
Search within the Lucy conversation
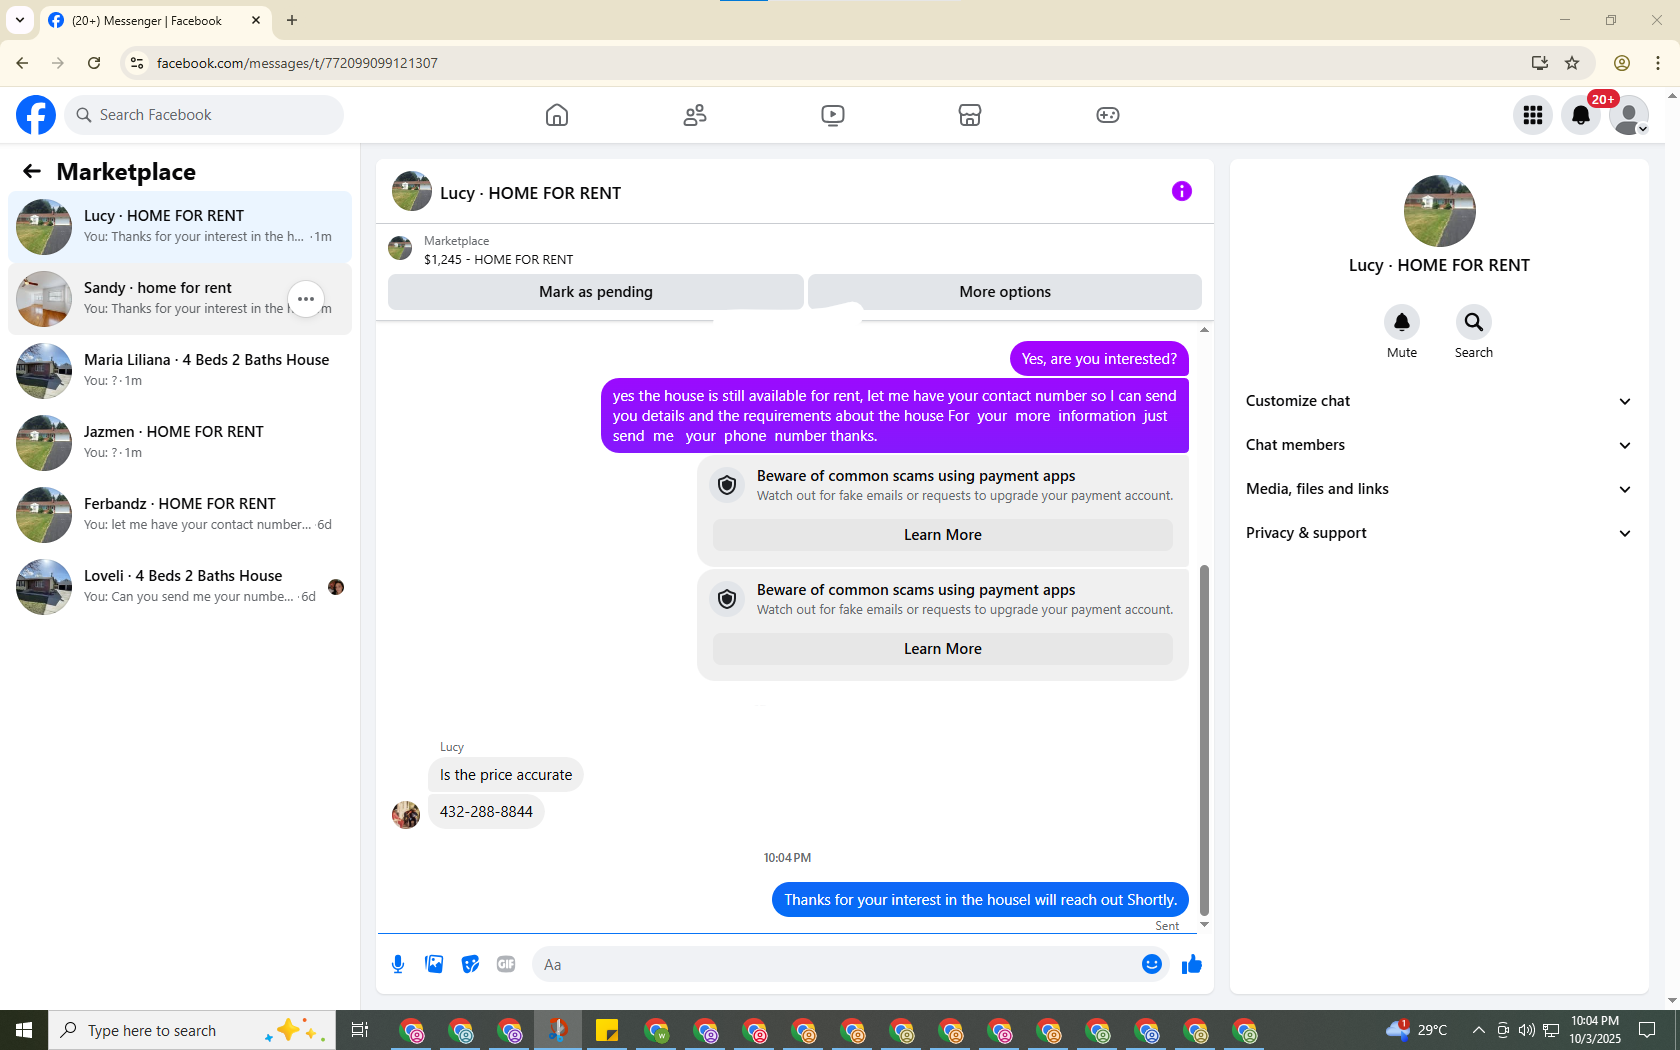click(1474, 322)
